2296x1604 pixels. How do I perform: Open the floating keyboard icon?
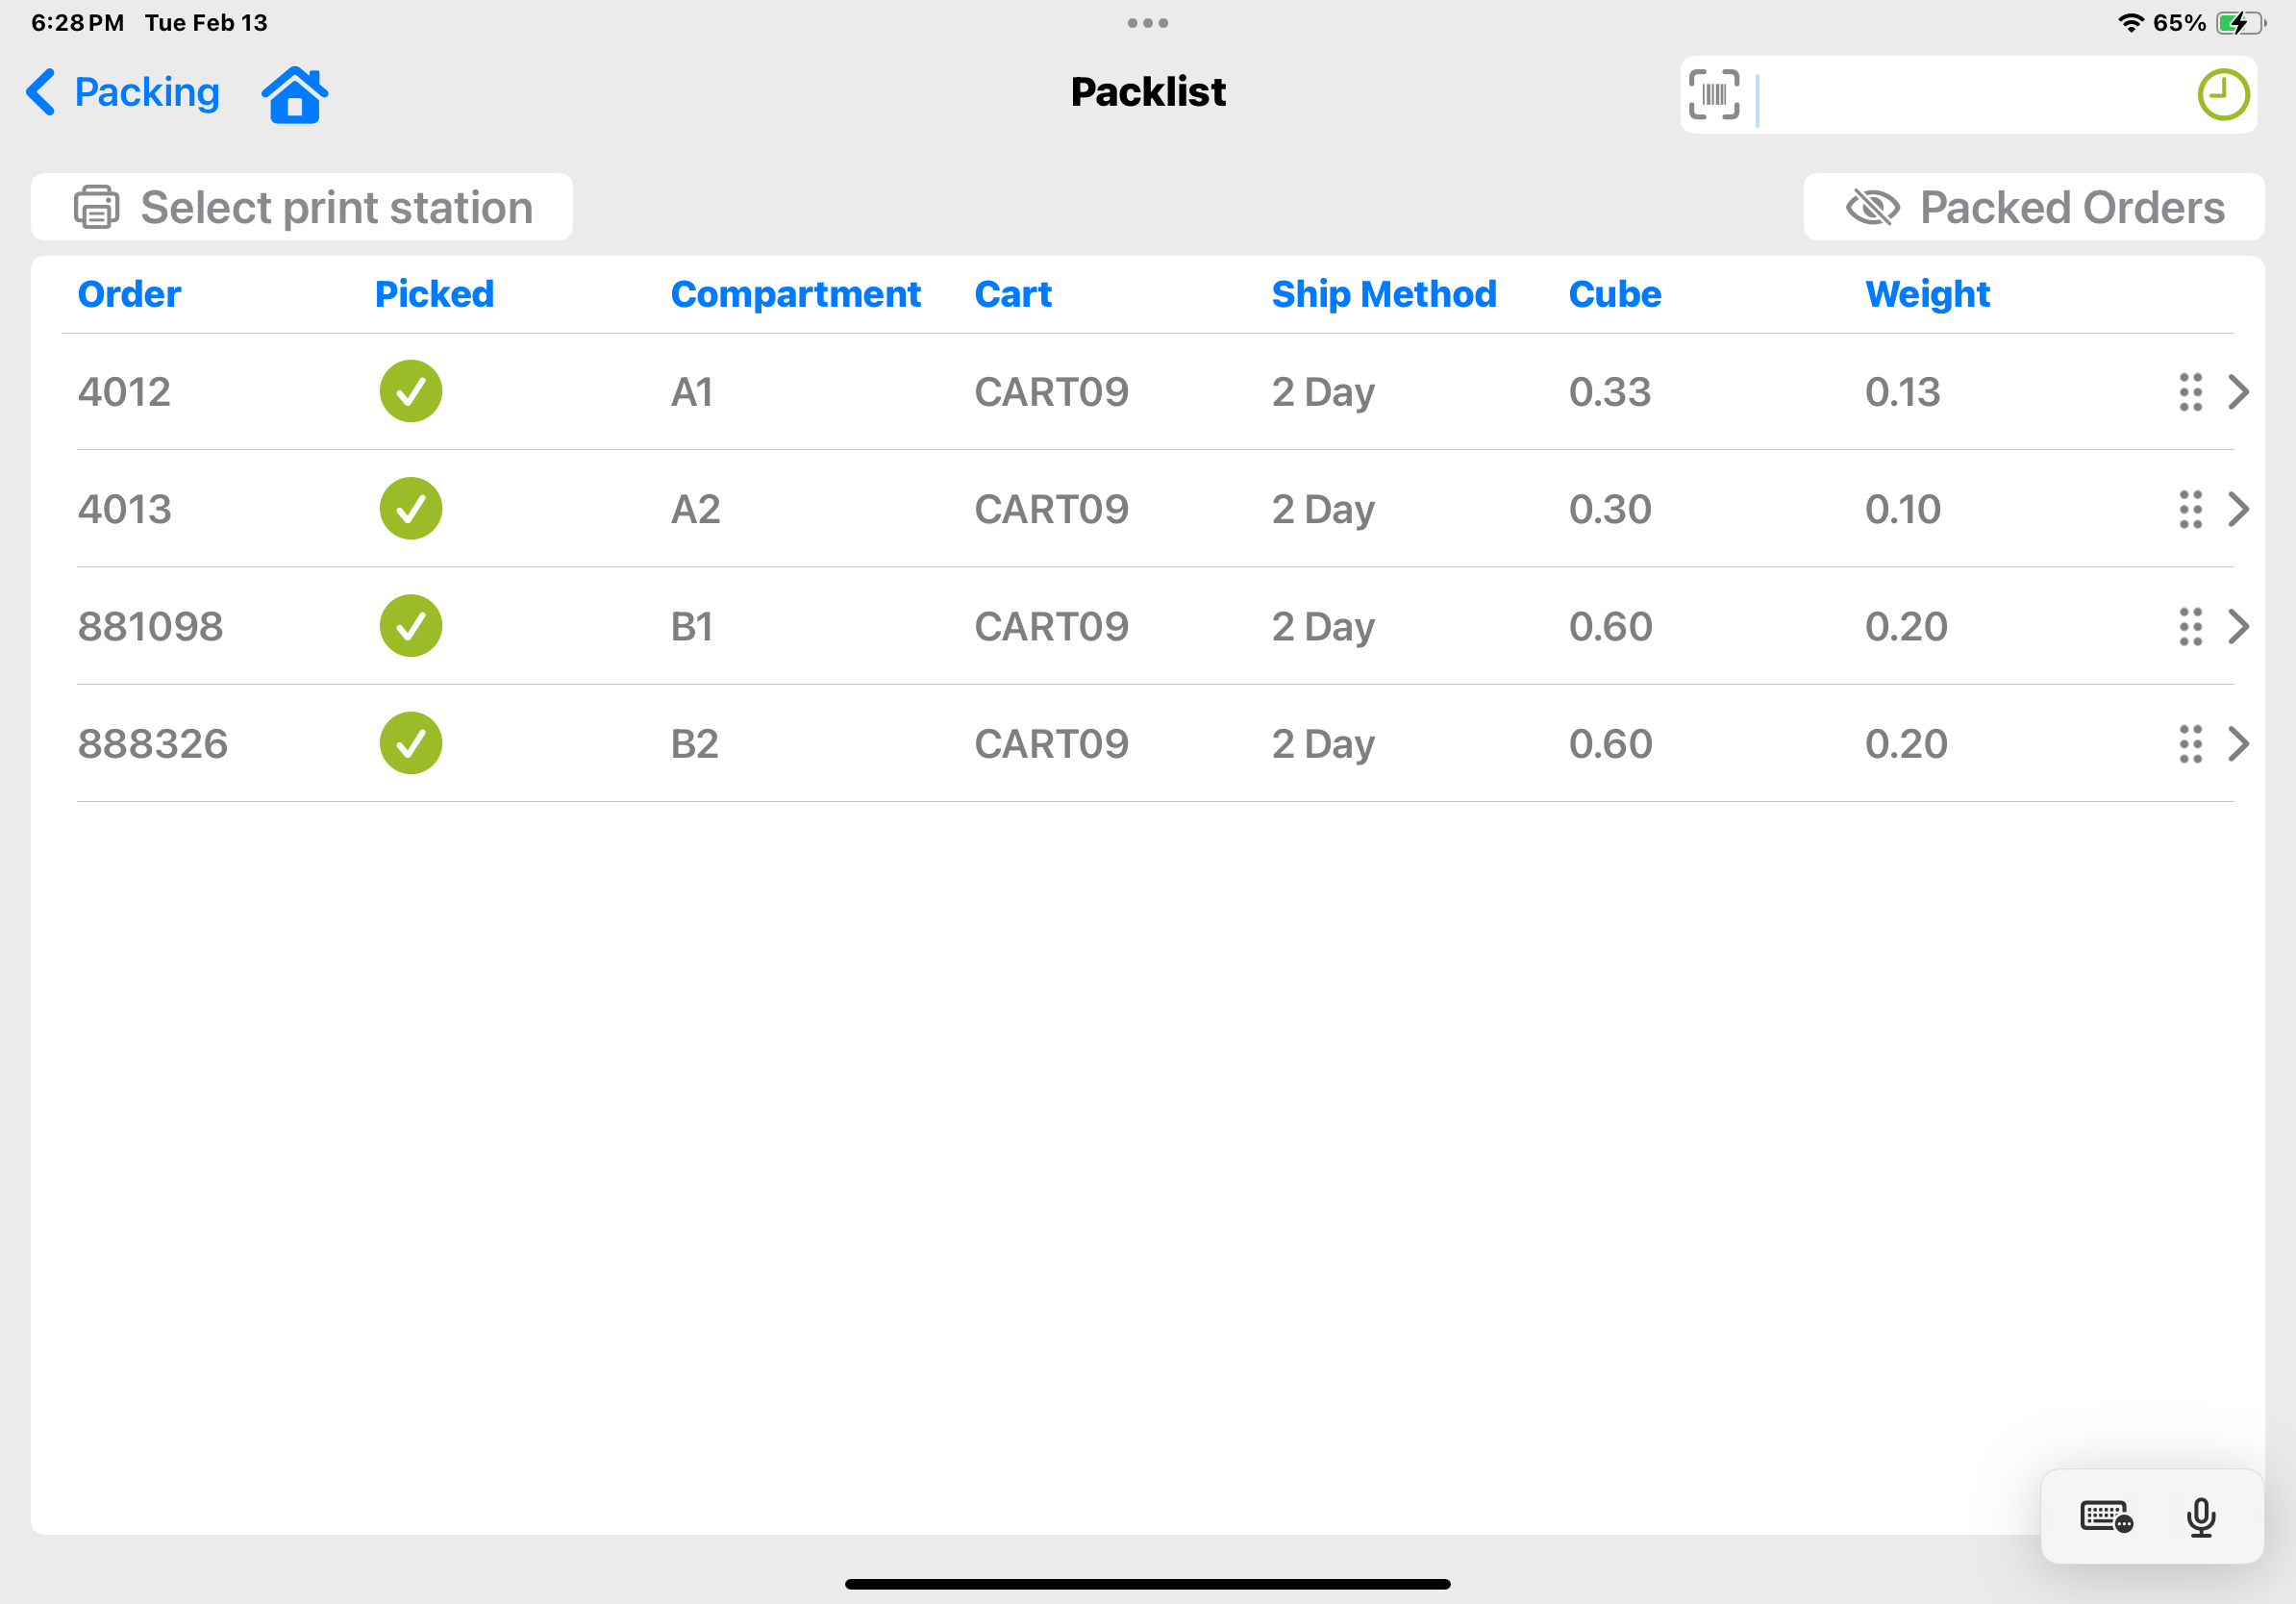(x=2106, y=1517)
